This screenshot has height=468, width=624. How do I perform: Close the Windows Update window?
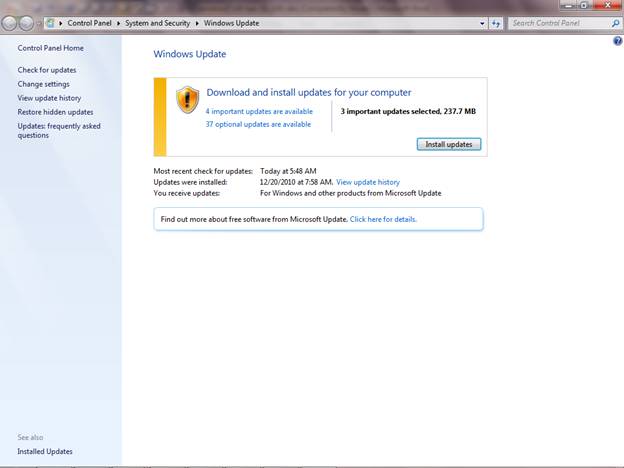pyautogui.click(x=608, y=5)
